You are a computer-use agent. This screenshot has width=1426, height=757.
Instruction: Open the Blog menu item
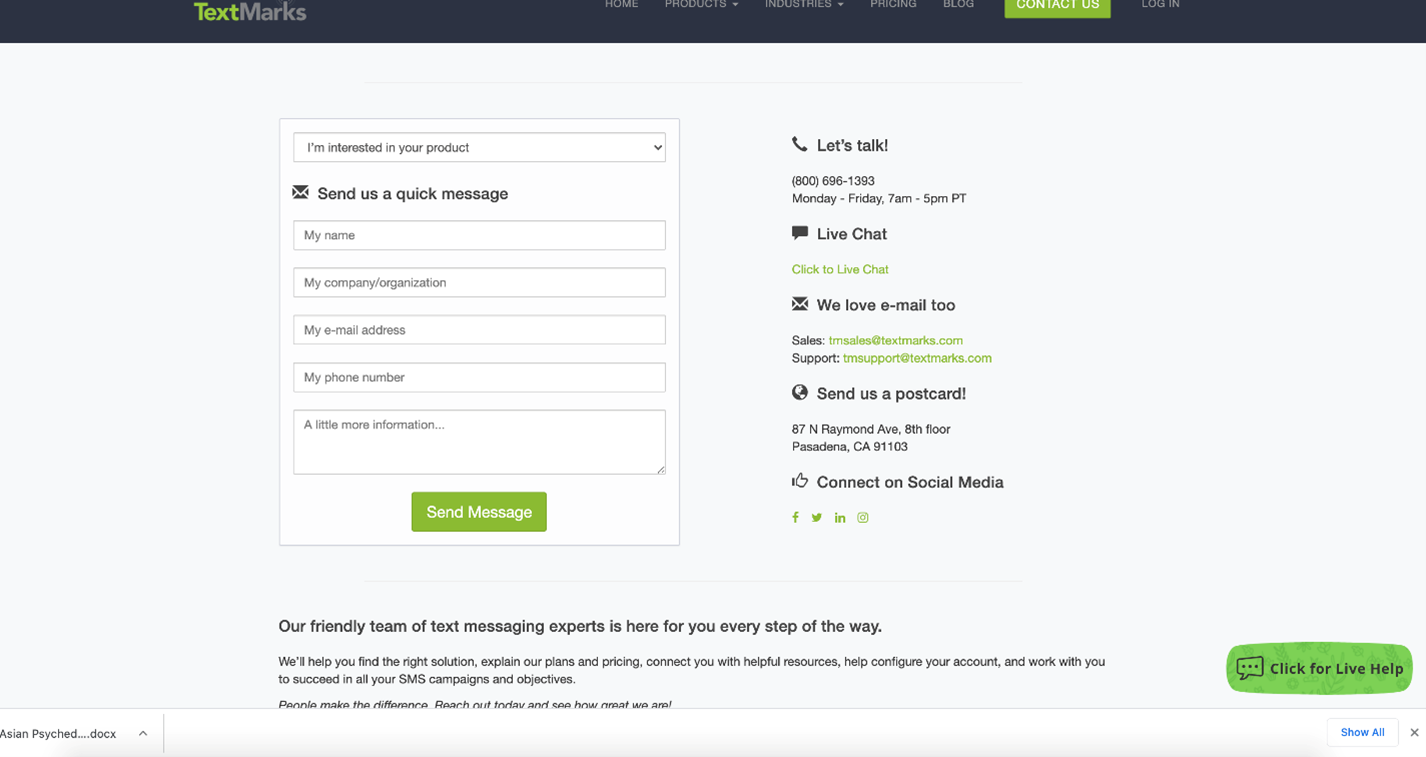tap(958, 5)
